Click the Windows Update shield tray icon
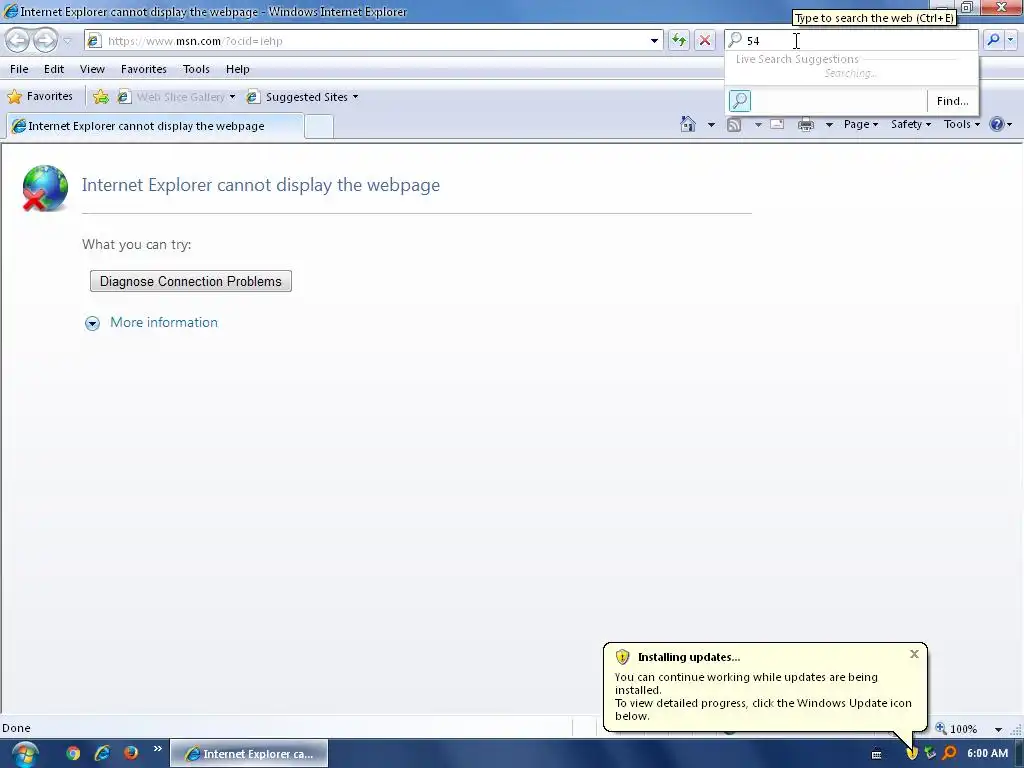1024x768 pixels. pyautogui.click(x=912, y=754)
